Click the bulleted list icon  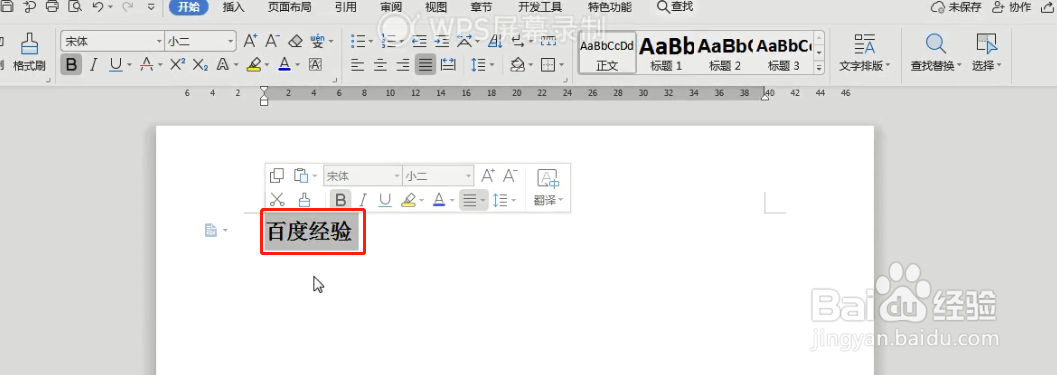coord(359,41)
